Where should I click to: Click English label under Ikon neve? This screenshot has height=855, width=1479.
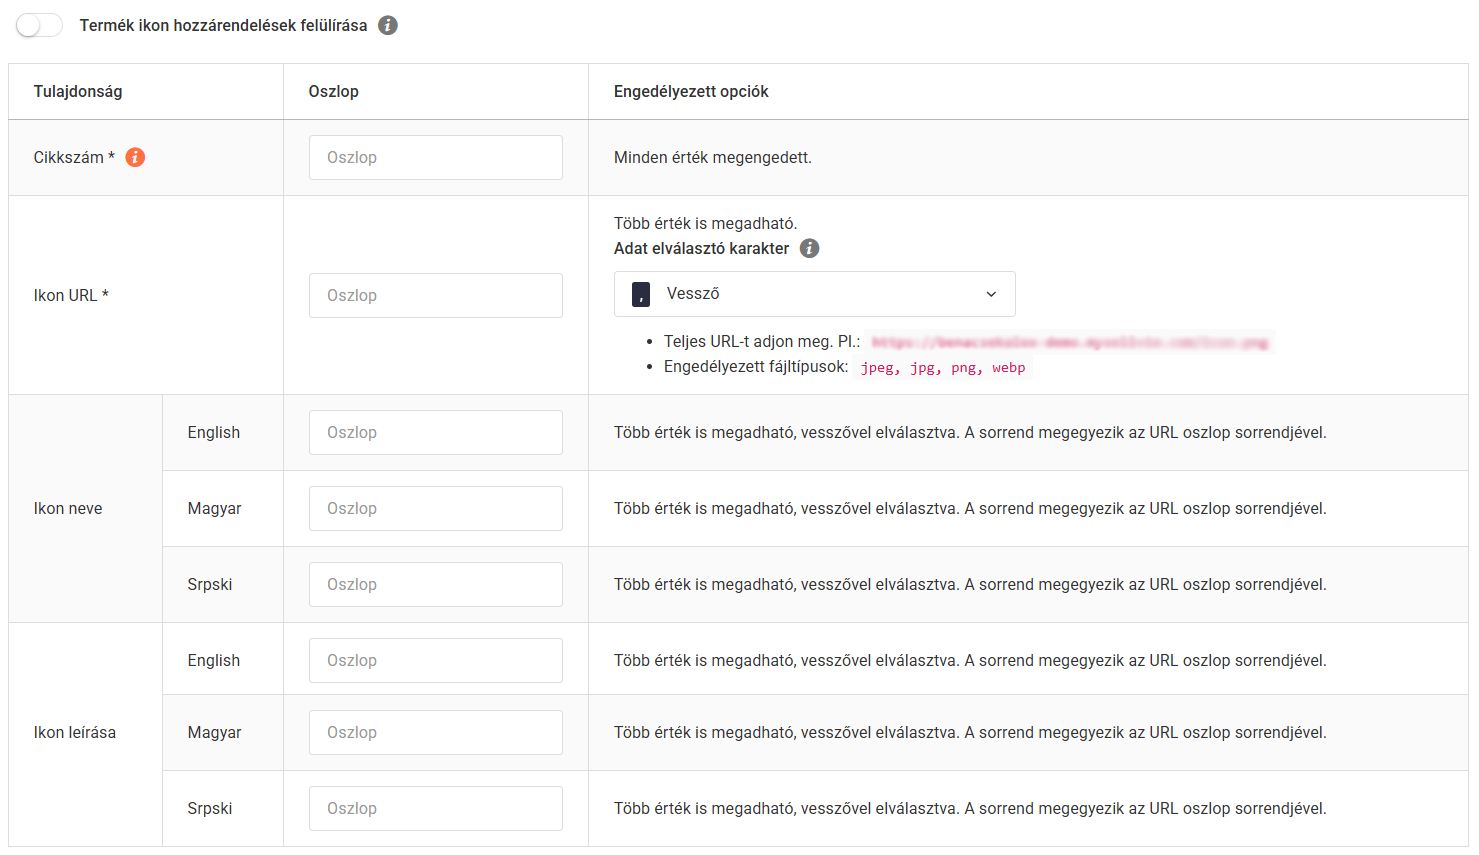tap(214, 432)
